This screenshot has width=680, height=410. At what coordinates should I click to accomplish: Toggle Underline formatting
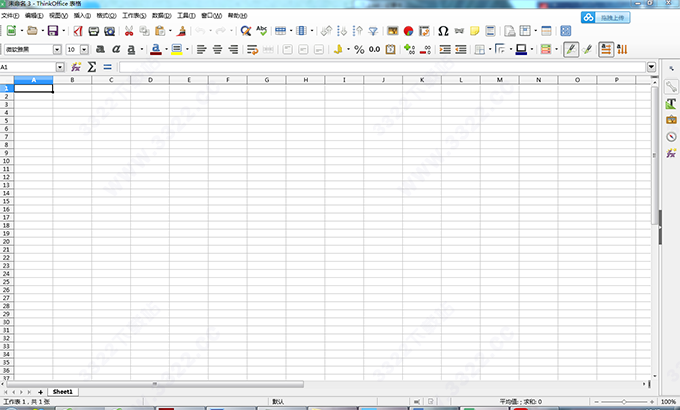131,49
